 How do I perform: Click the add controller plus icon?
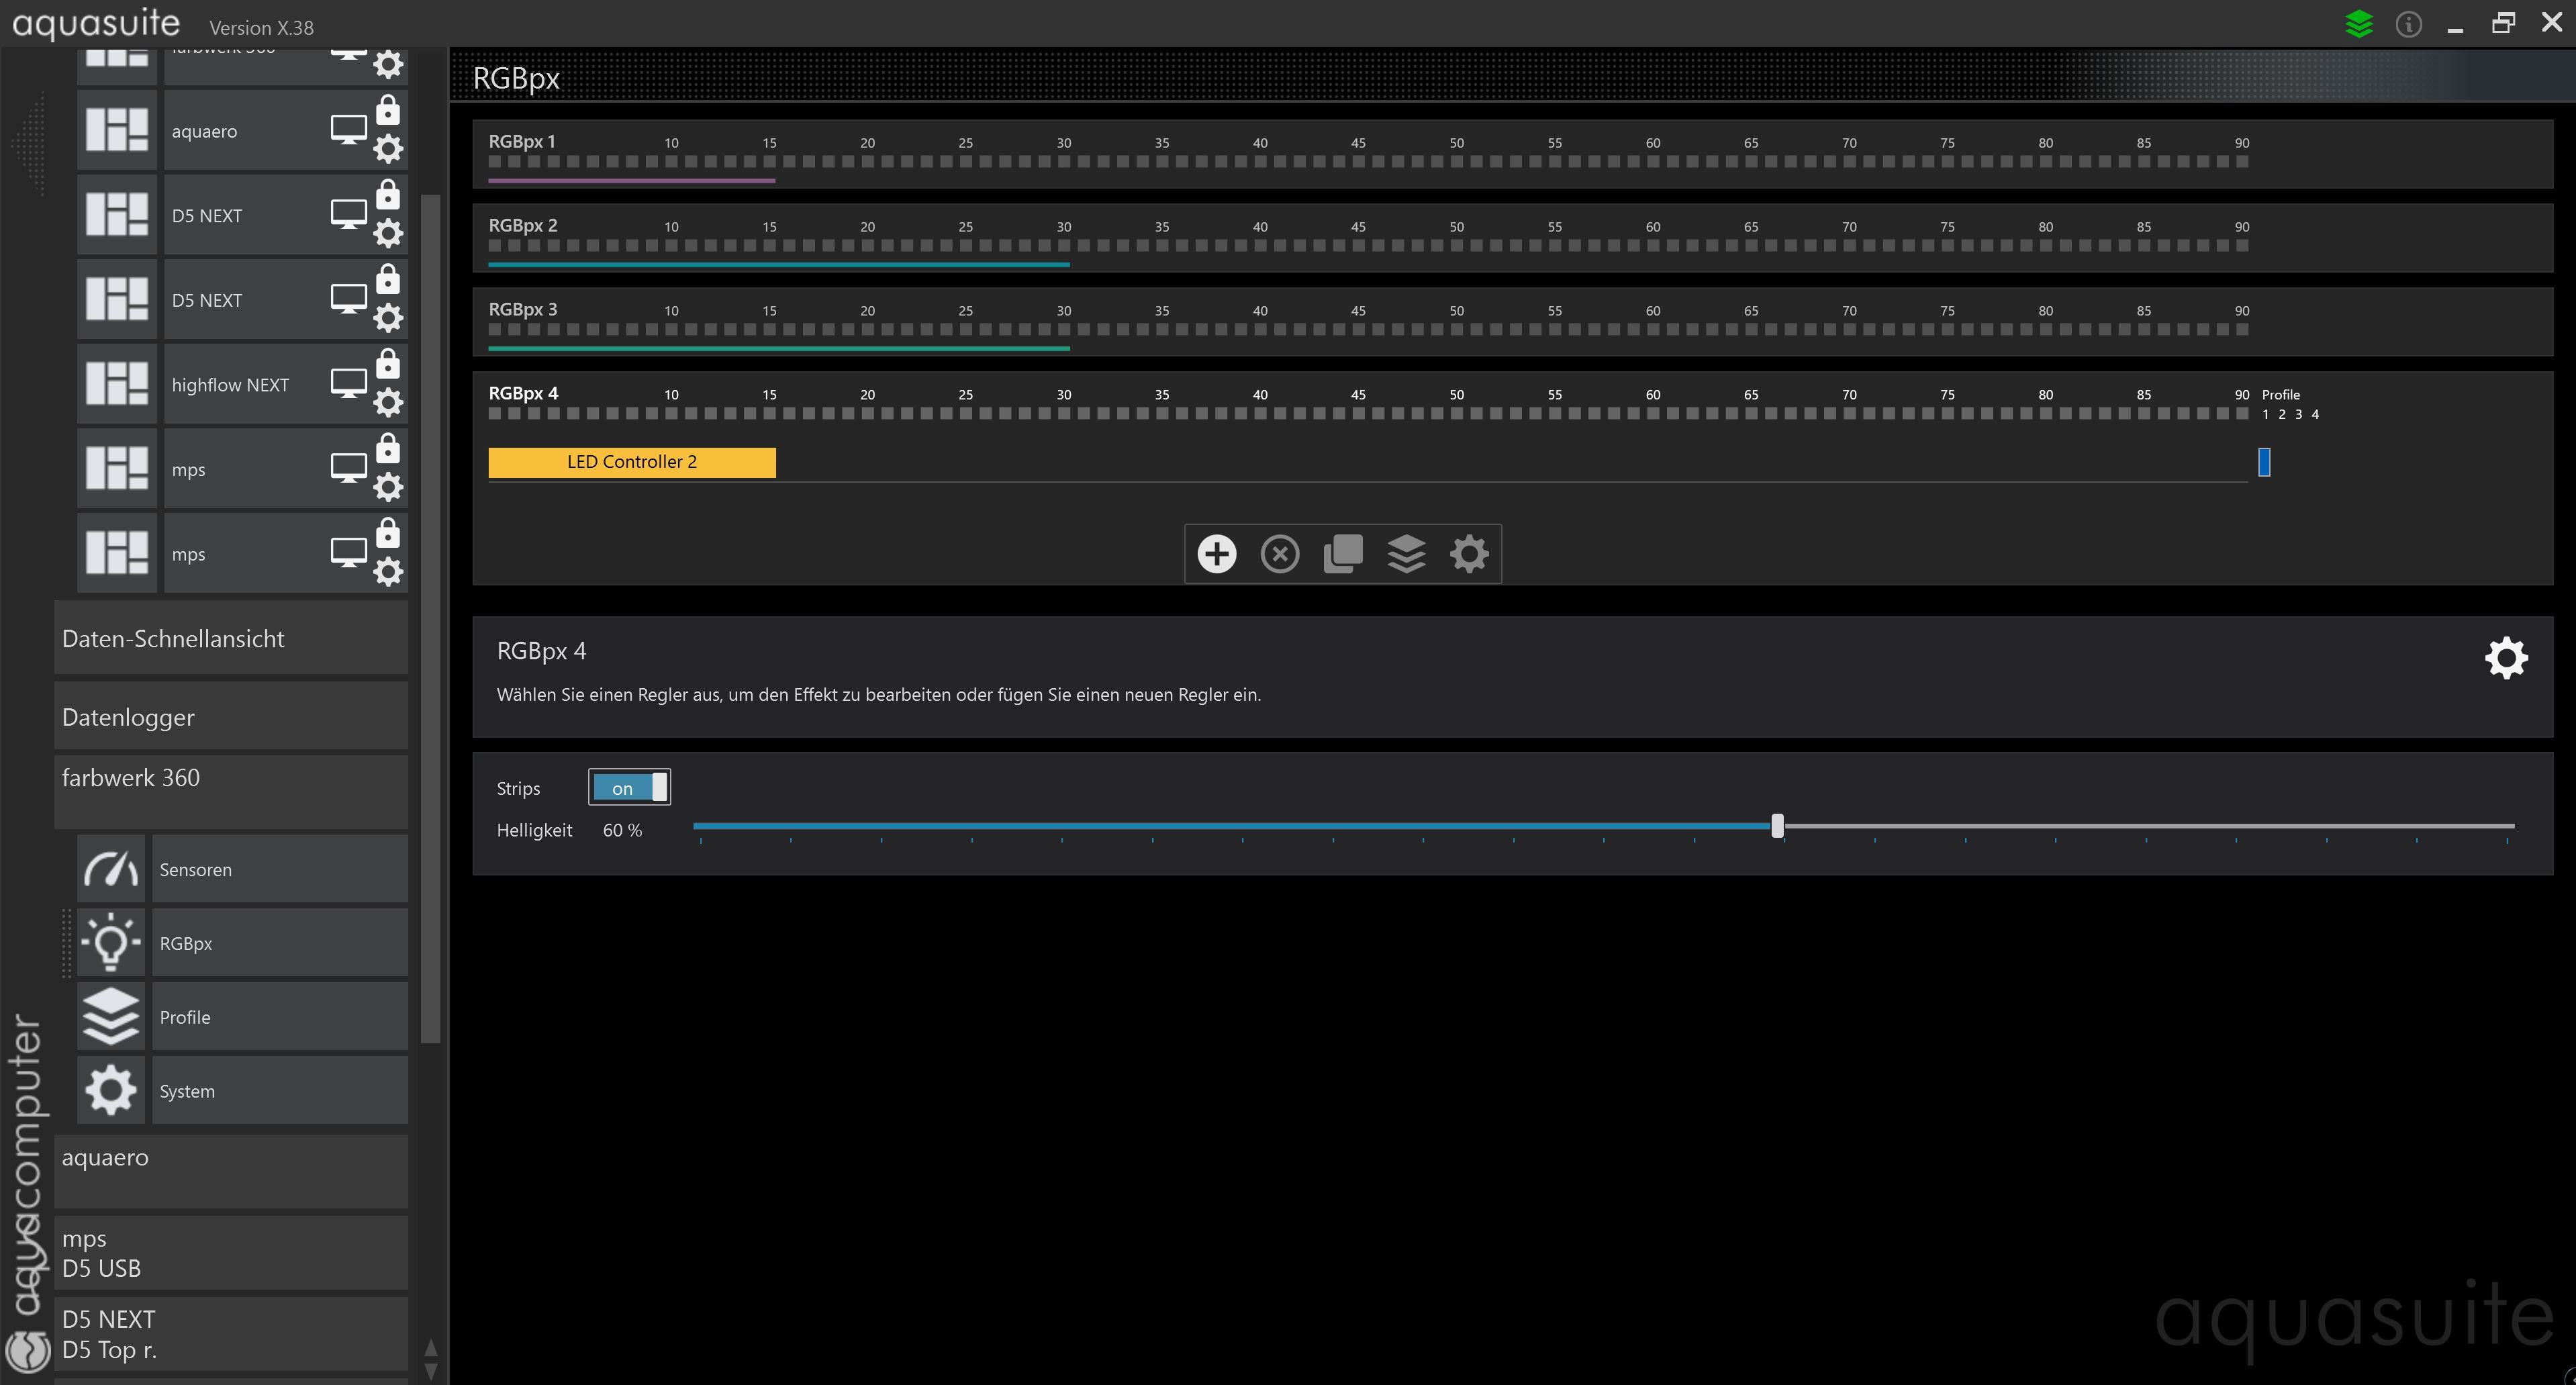point(1216,553)
